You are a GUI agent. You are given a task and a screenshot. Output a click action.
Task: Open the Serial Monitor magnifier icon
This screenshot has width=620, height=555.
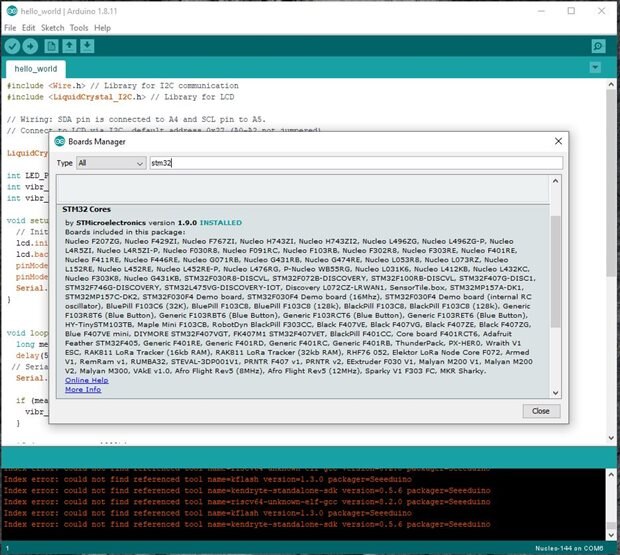click(598, 46)
